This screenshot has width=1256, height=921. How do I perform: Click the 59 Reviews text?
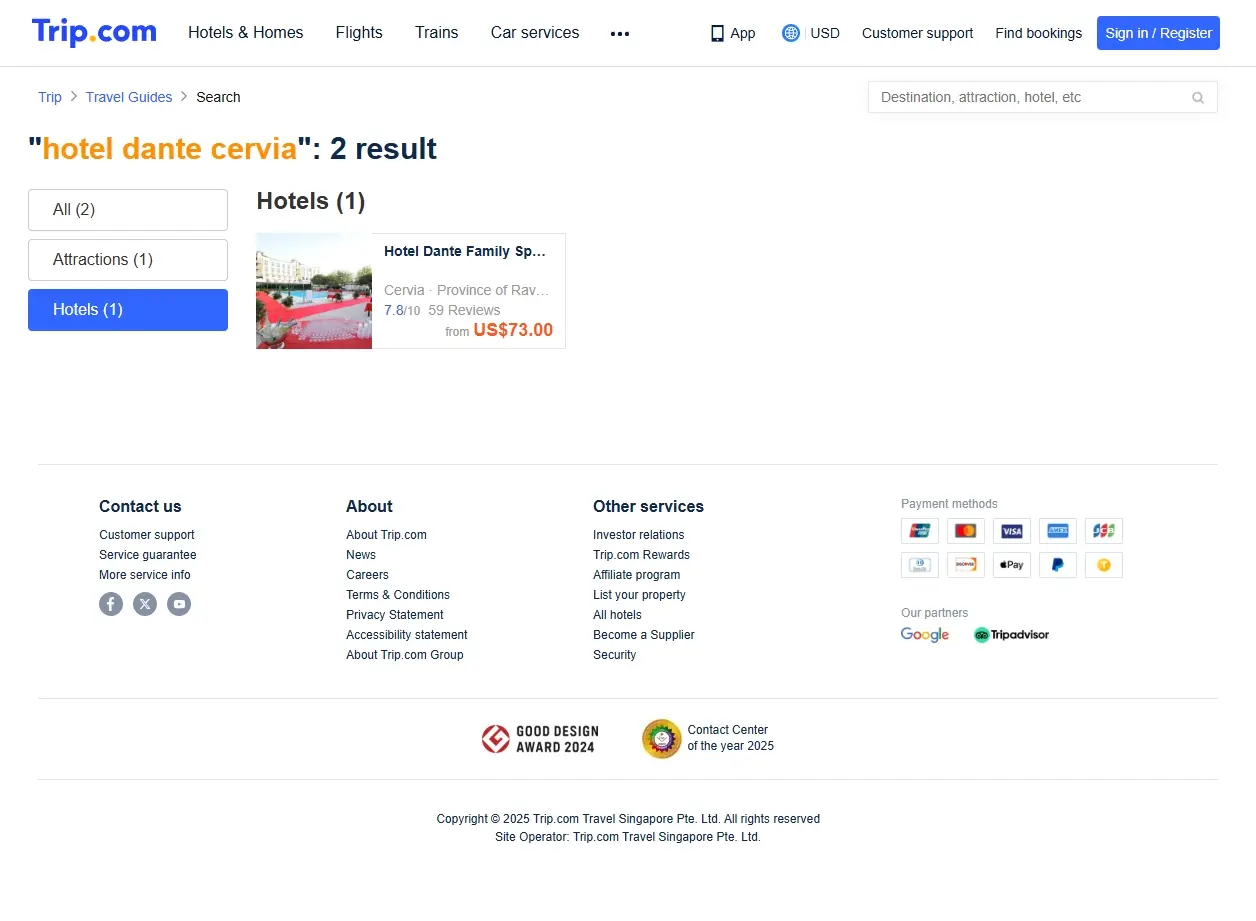tap(464, 310)
